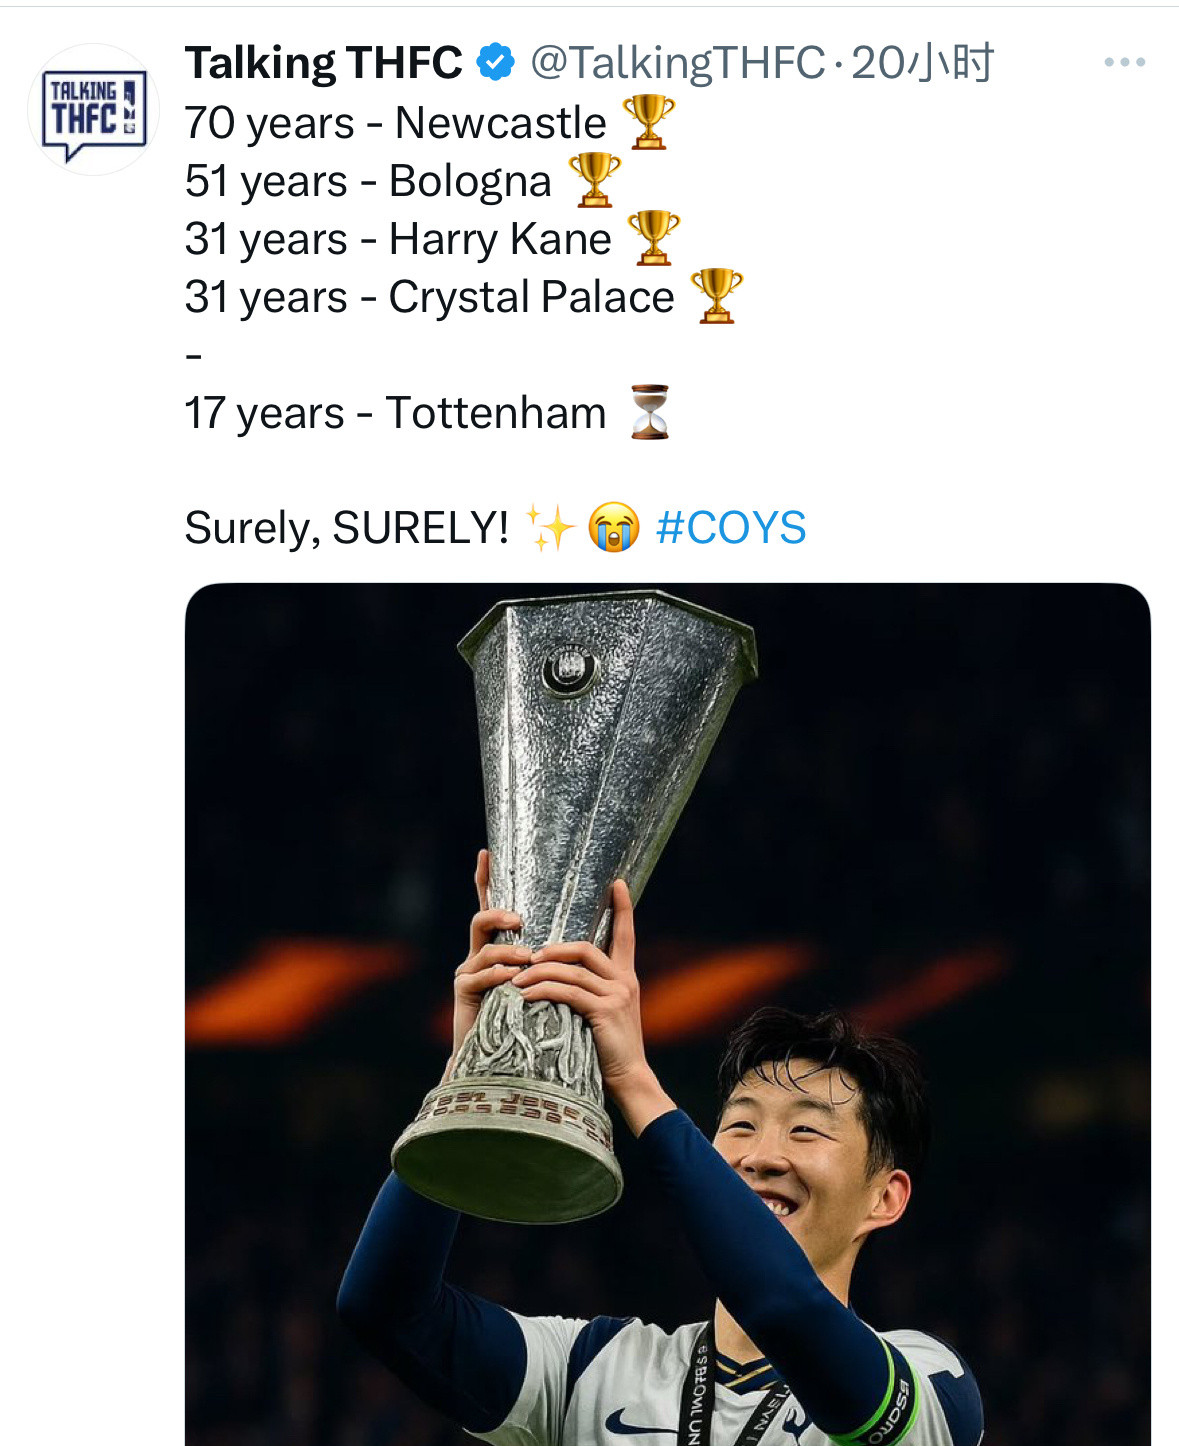Click the 'Surely, SURELY!' text
The height and width of the screenshot is (1446, 1179).
point(347,528)
